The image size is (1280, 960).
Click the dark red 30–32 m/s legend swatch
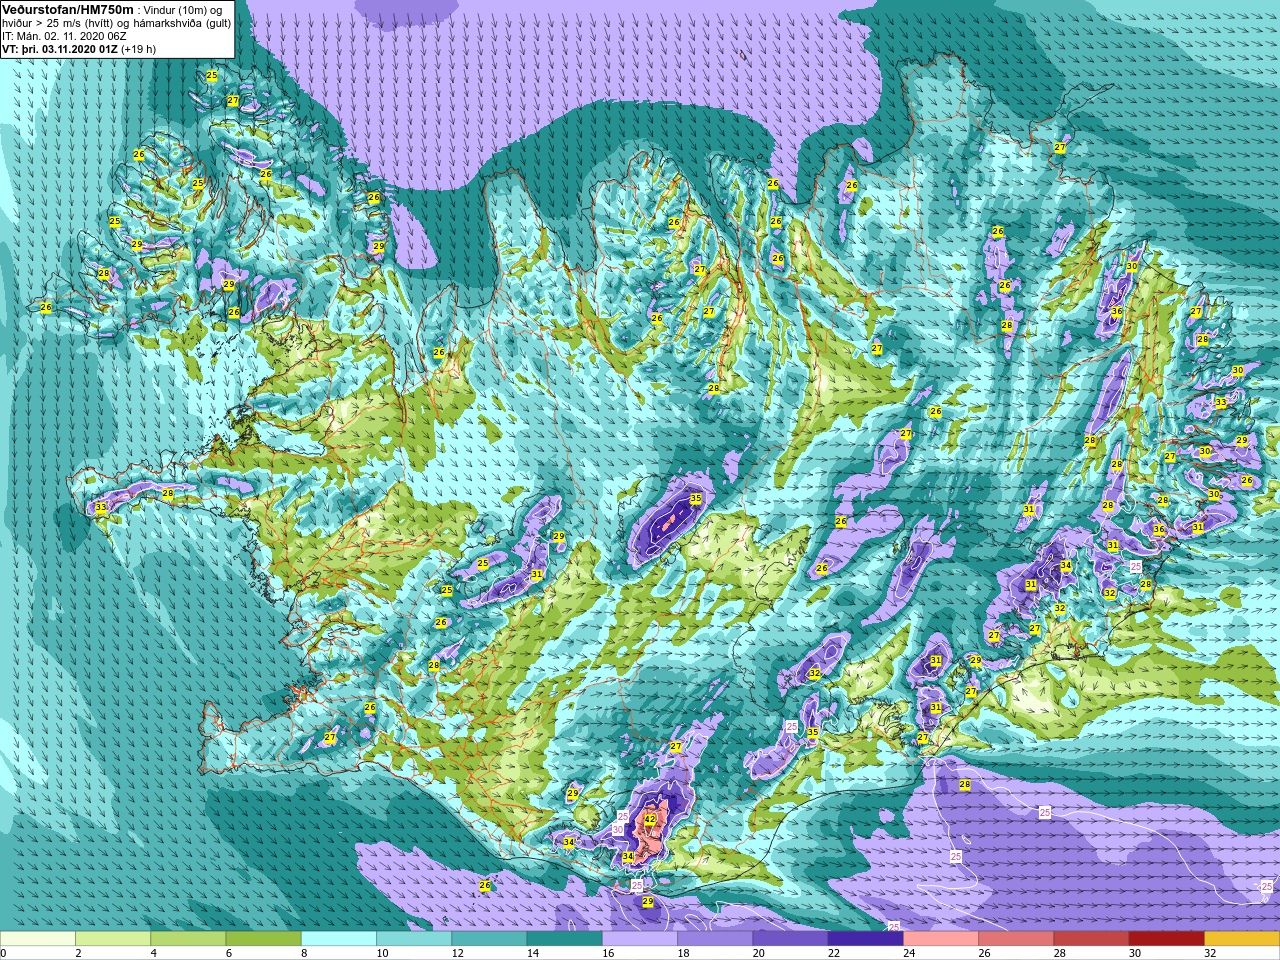pos(1167,939)
